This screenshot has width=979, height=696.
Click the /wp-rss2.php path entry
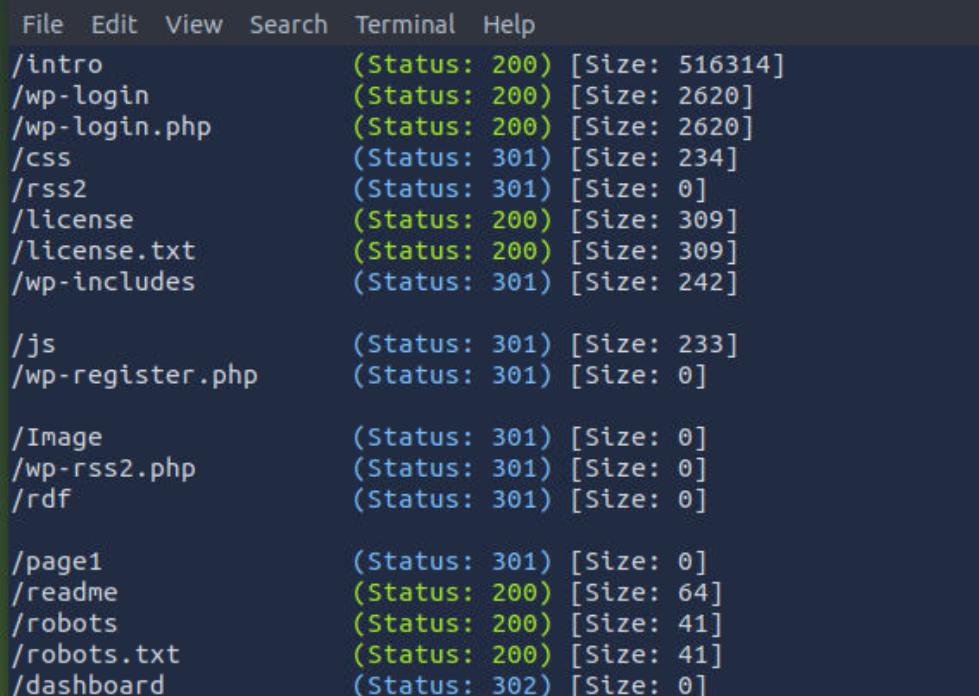[104, 469]
